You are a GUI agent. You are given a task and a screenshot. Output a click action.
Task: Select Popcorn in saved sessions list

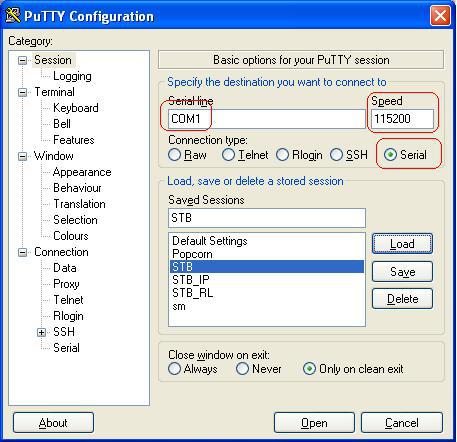pyautogui.click(x=267, y=254)
